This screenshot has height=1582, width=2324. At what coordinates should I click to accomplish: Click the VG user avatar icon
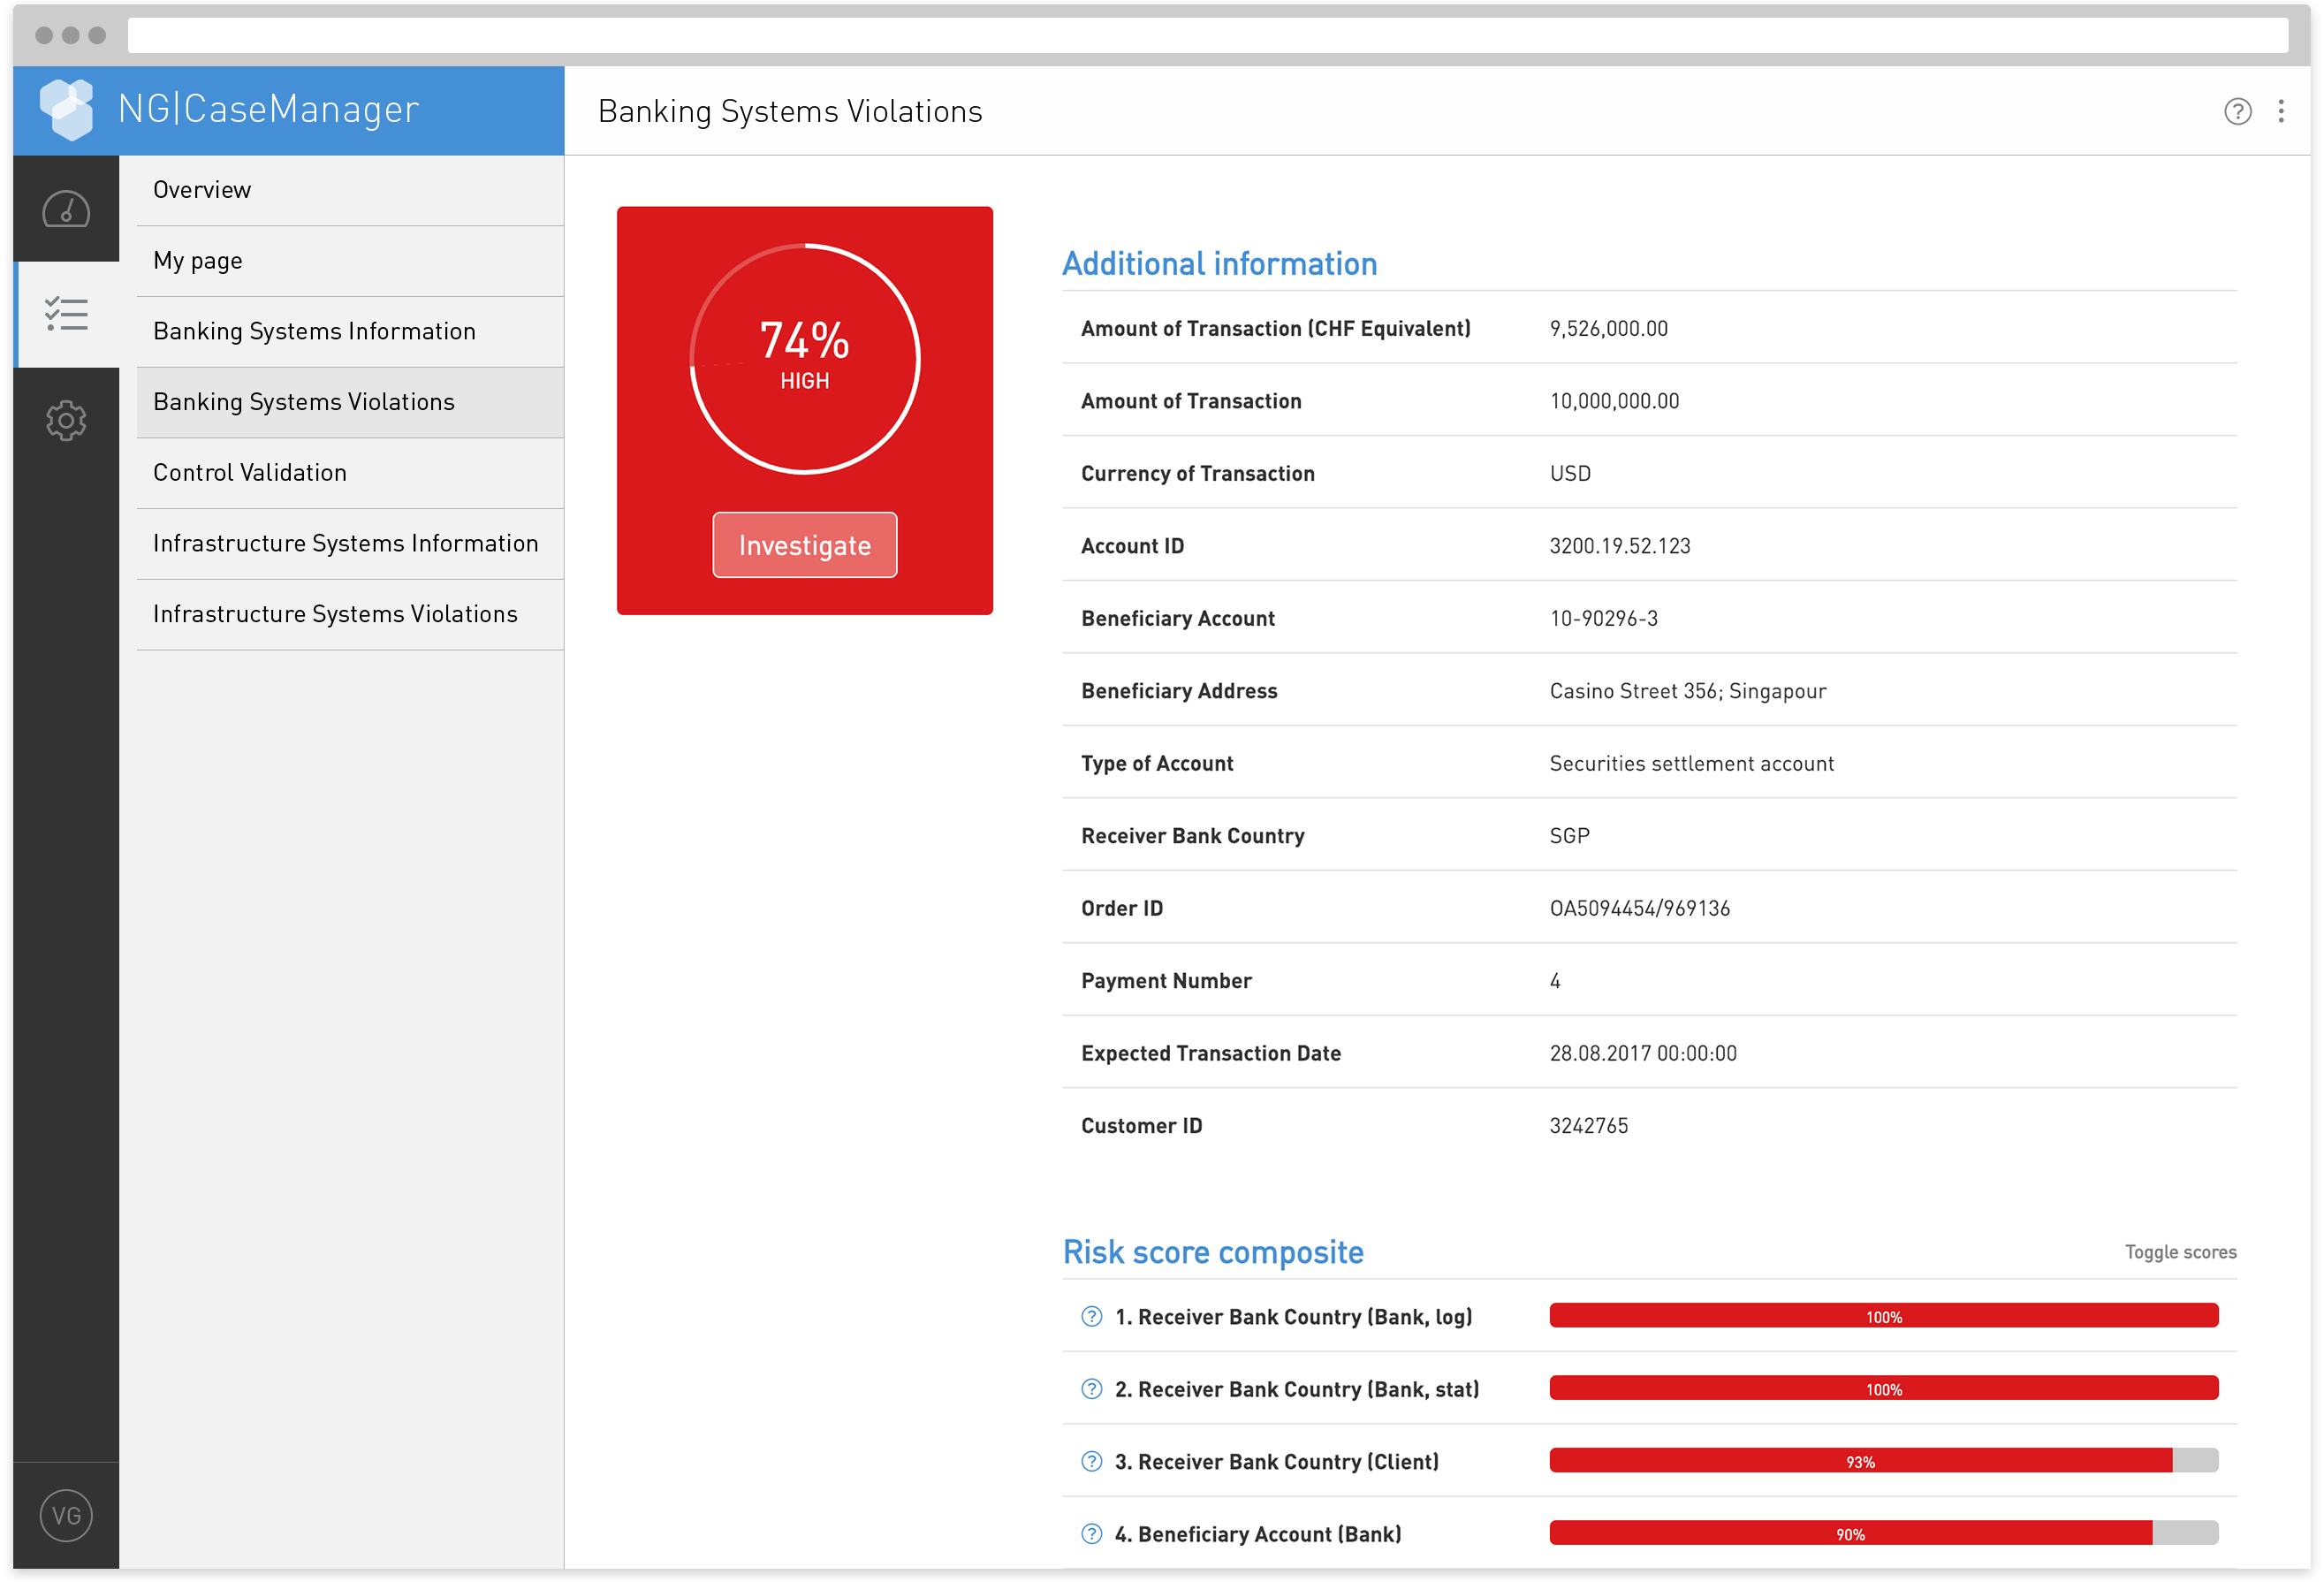tap(66, 1515)
